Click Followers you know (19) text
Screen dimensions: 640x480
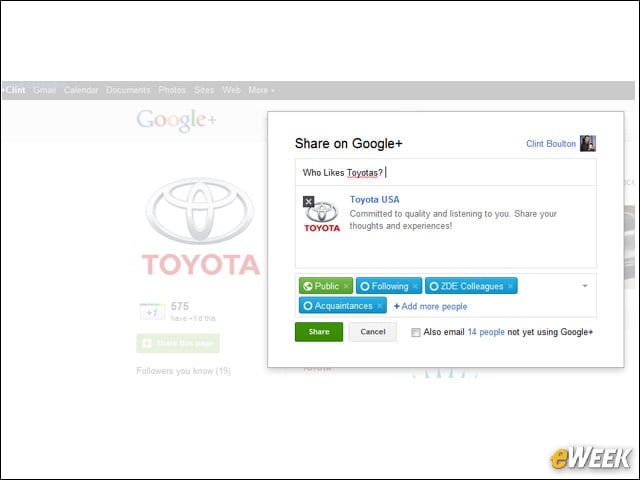[184, 371]
